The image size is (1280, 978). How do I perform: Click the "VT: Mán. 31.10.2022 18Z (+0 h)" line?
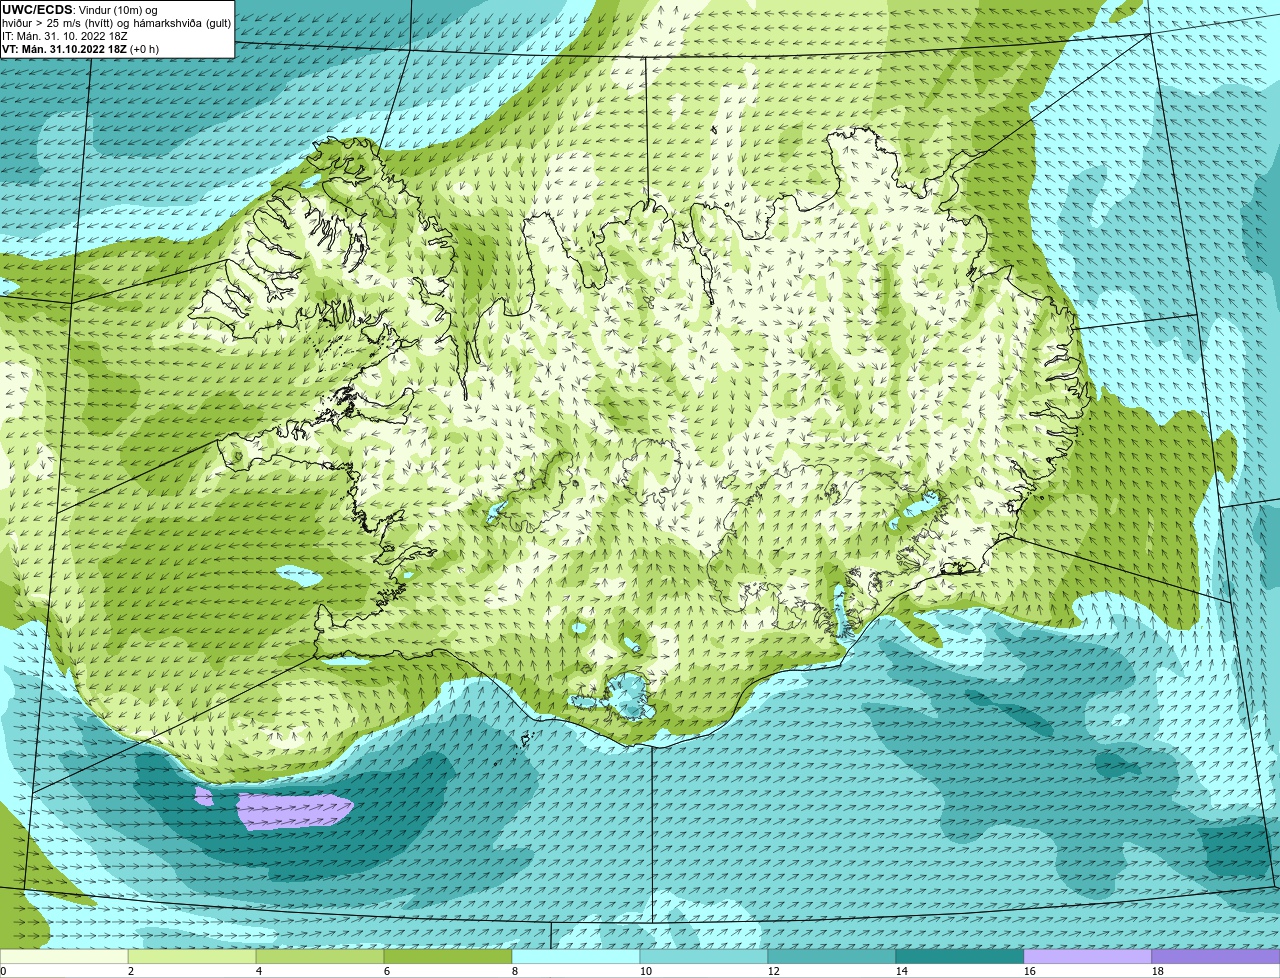coord(81,49)
